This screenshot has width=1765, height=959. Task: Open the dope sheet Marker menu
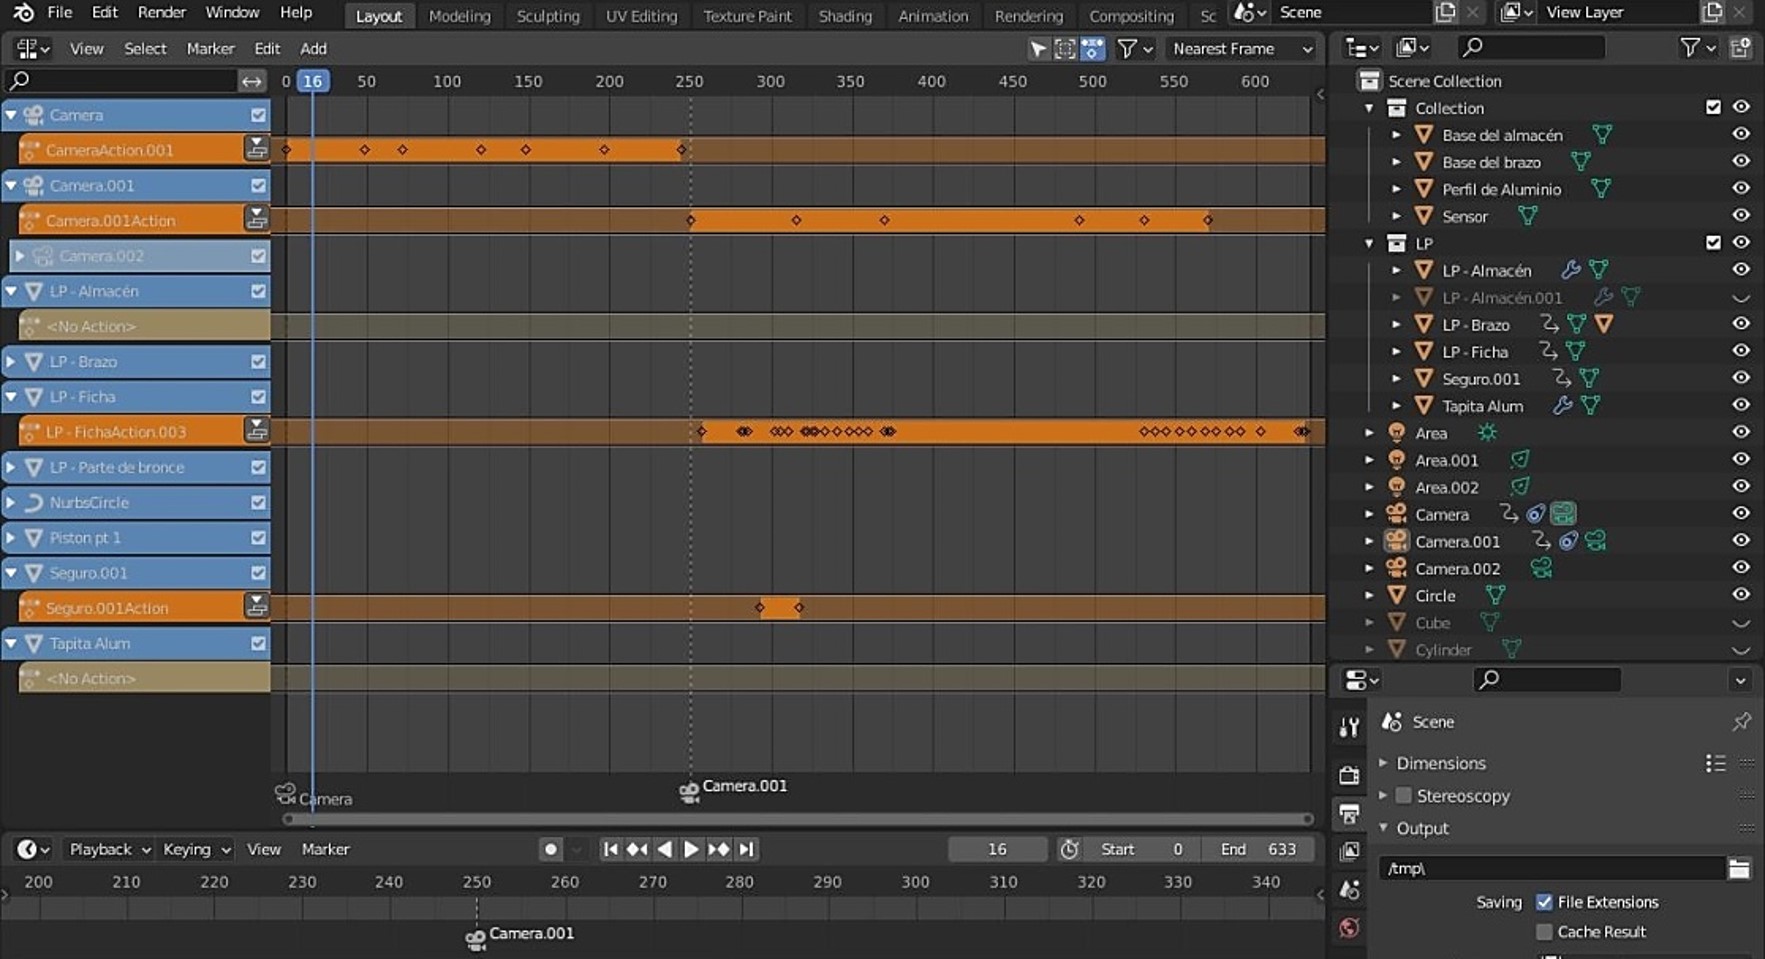[x=210, y=48]
